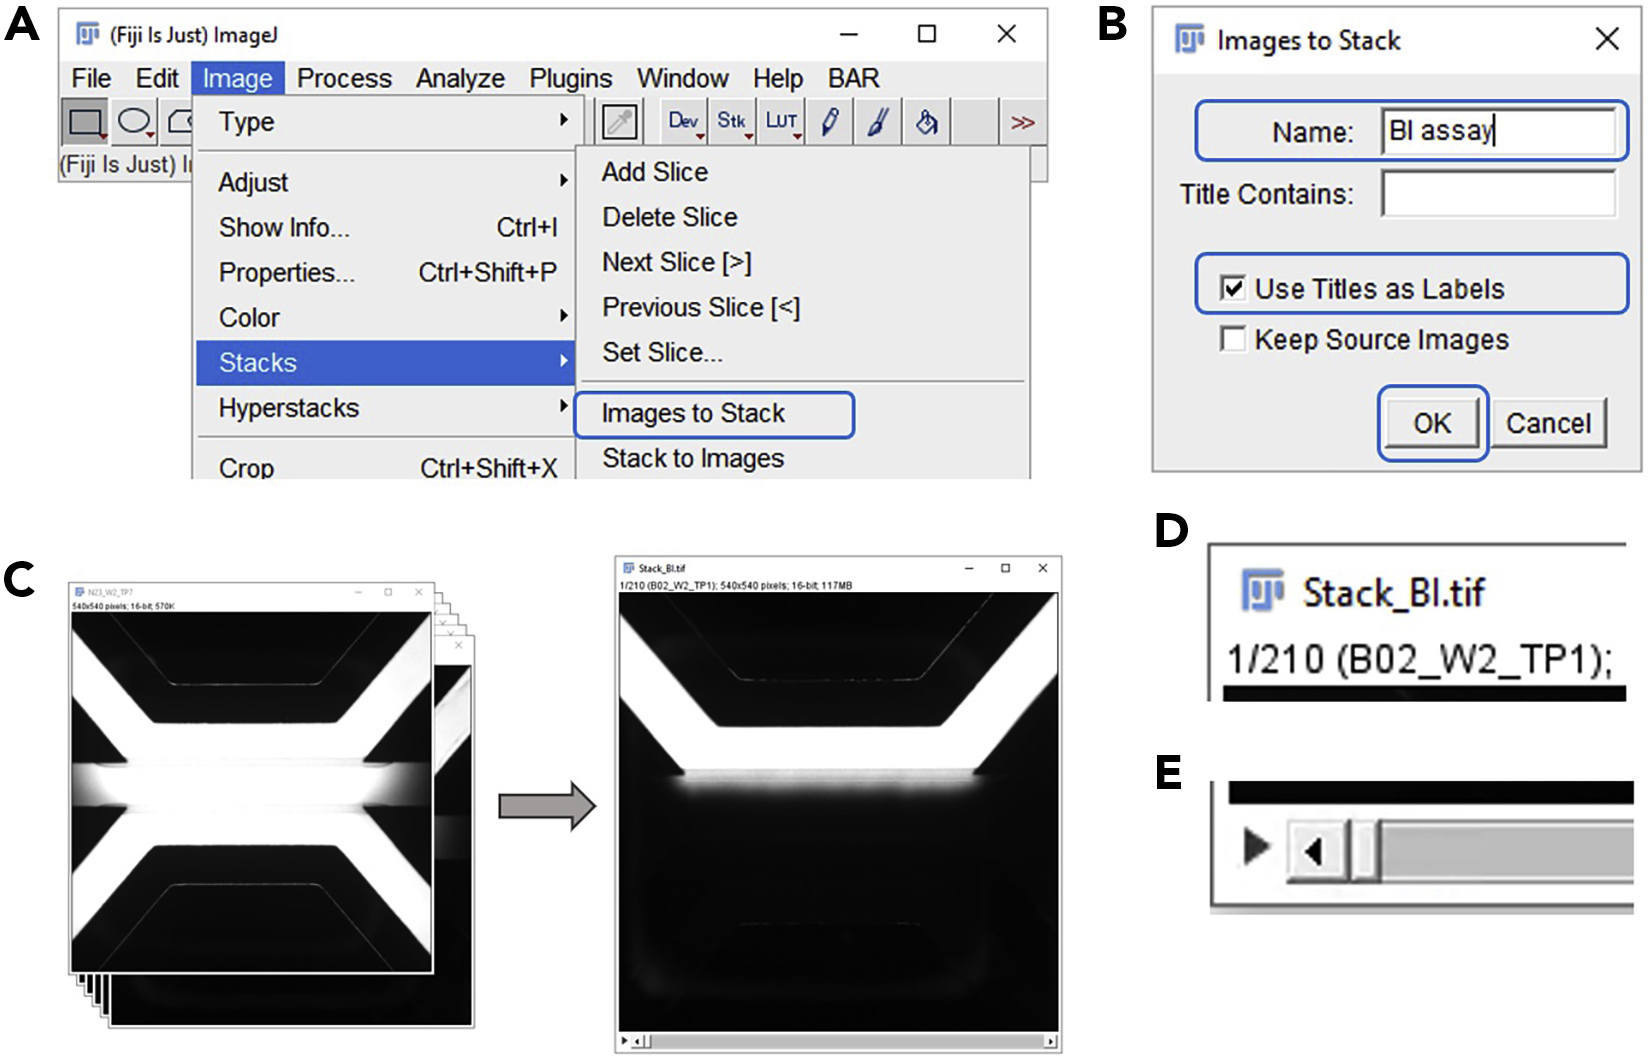Click the more tools chevron icon
Image resolution: width=1652 pixels, height=1060 pixels.
point(1022,122)
